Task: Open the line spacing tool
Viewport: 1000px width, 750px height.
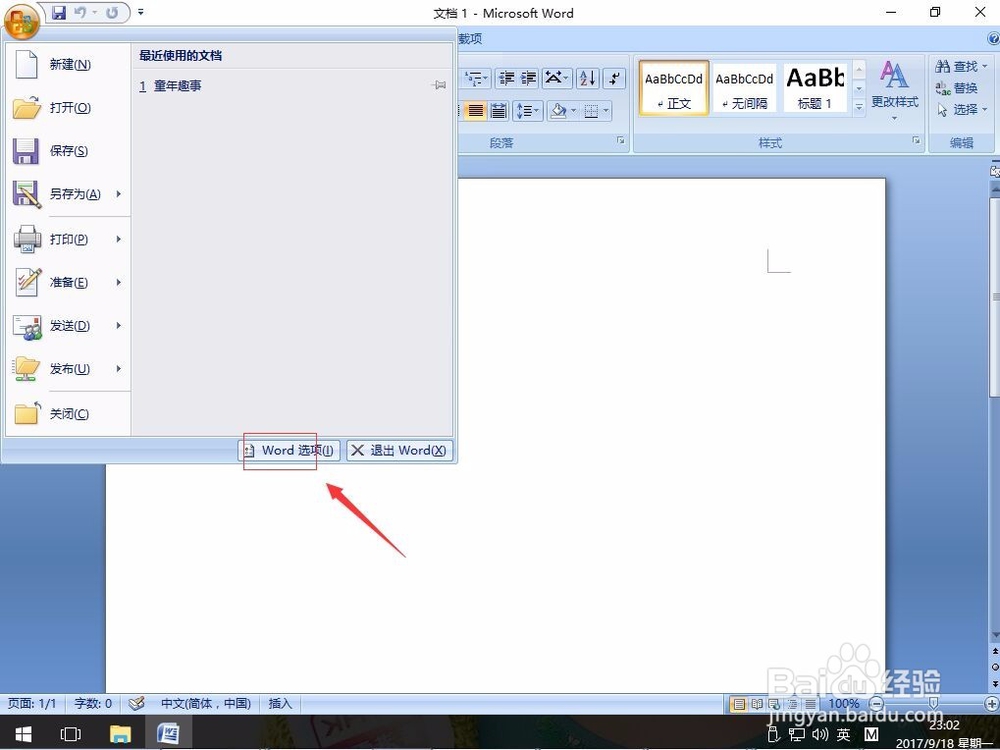Action: pos(527,111)
